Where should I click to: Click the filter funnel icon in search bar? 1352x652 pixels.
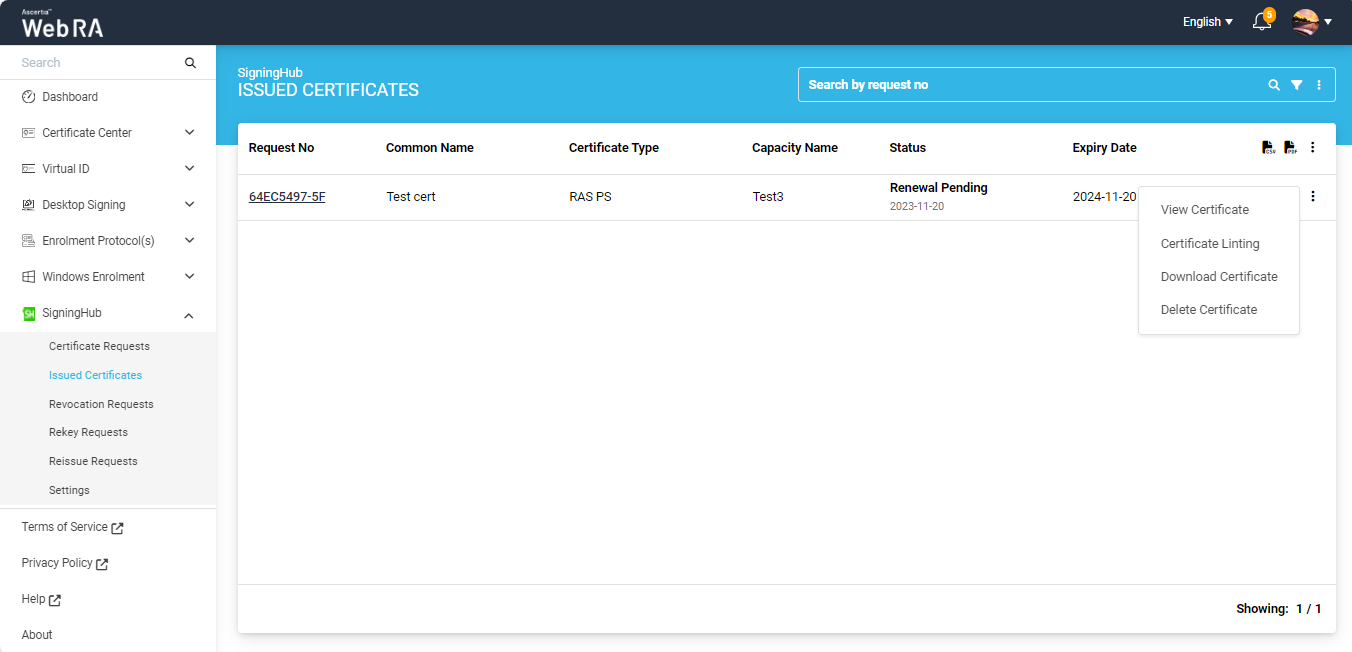tap(1296, 85)
